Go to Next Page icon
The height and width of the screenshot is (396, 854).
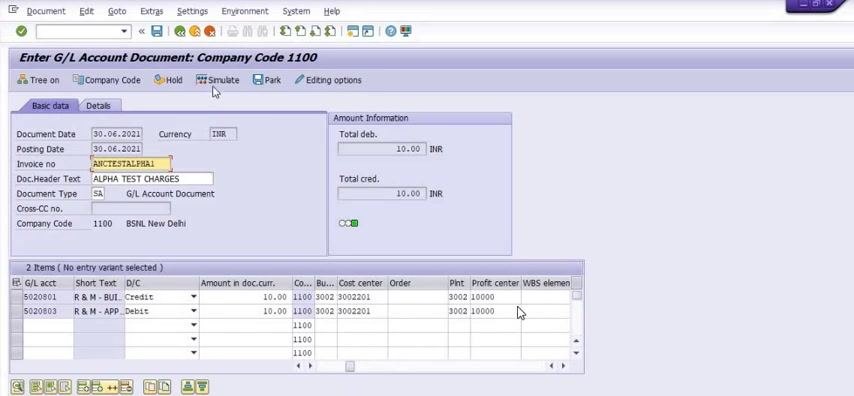tap(315, 32)
